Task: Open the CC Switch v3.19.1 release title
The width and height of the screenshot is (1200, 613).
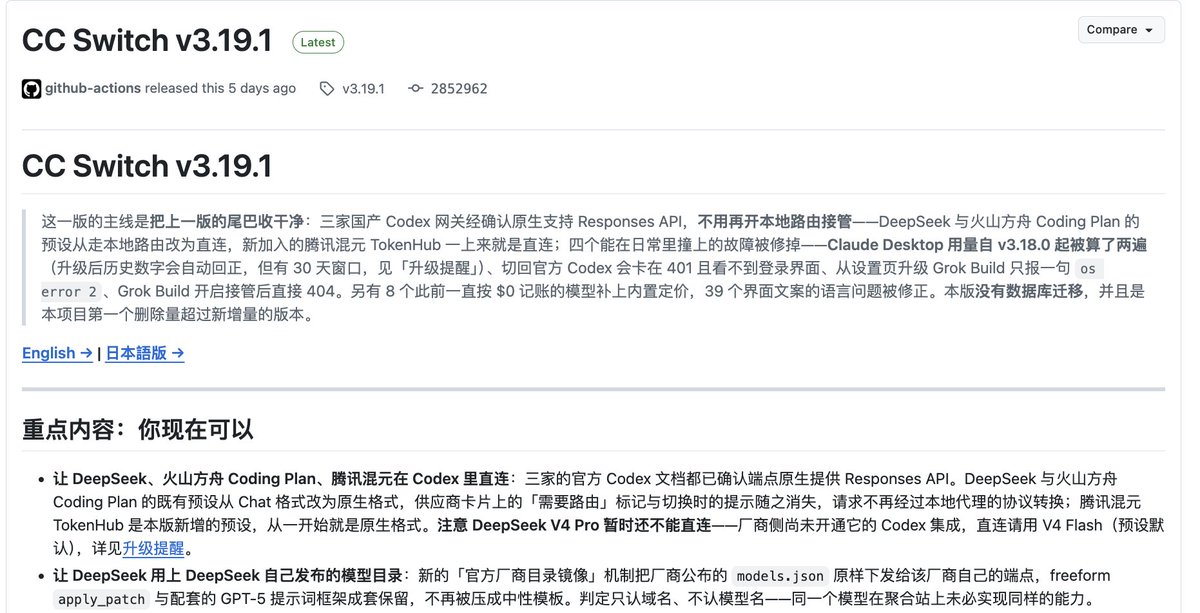Action: [x=147, y=40]
